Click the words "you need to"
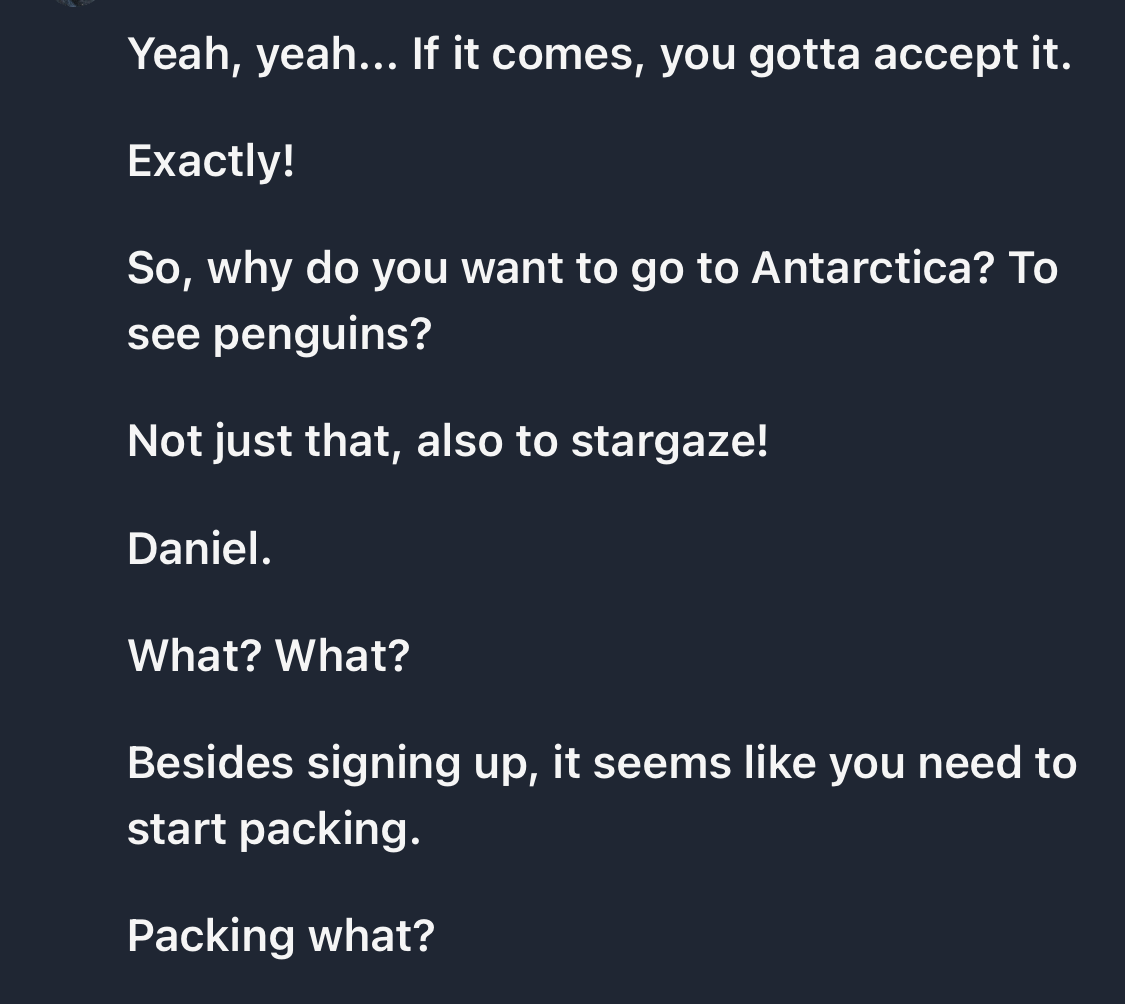Viewport: 1125px width, 1004px height. (x=953, y=764)
